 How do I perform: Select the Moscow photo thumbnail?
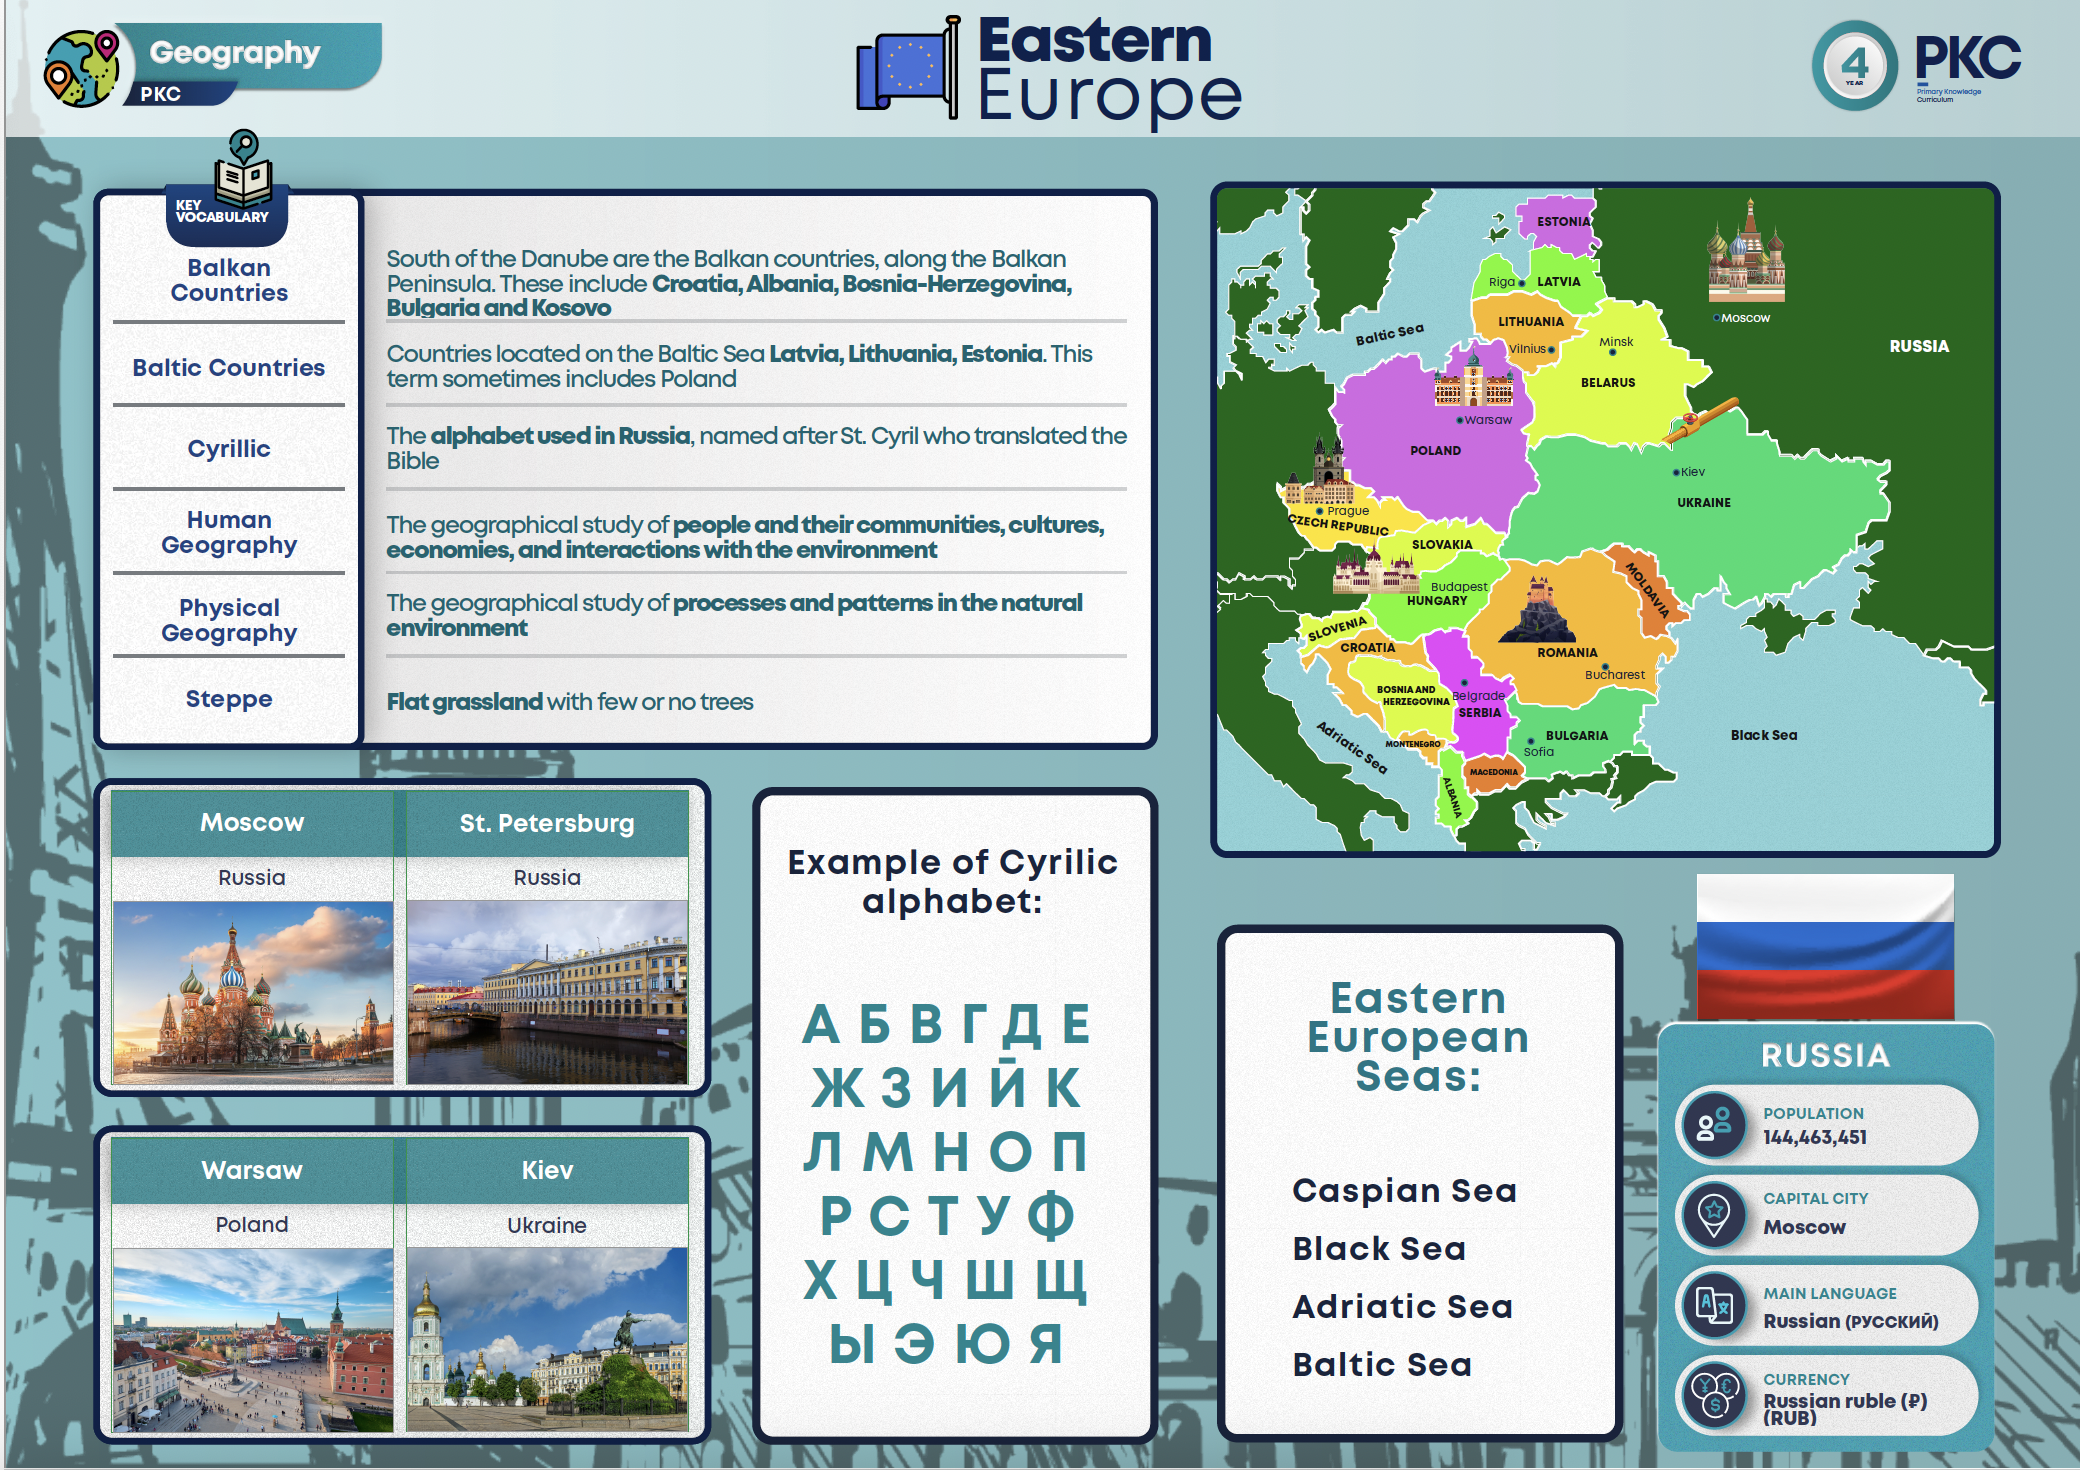point(252,992)
